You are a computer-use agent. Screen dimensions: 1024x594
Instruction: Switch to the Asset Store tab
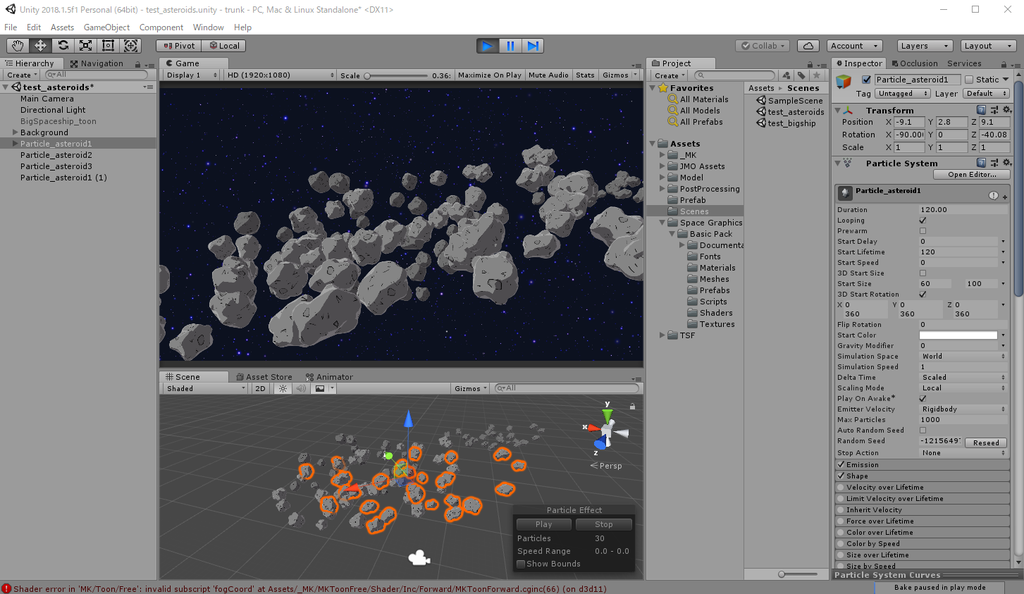(264, 377)
